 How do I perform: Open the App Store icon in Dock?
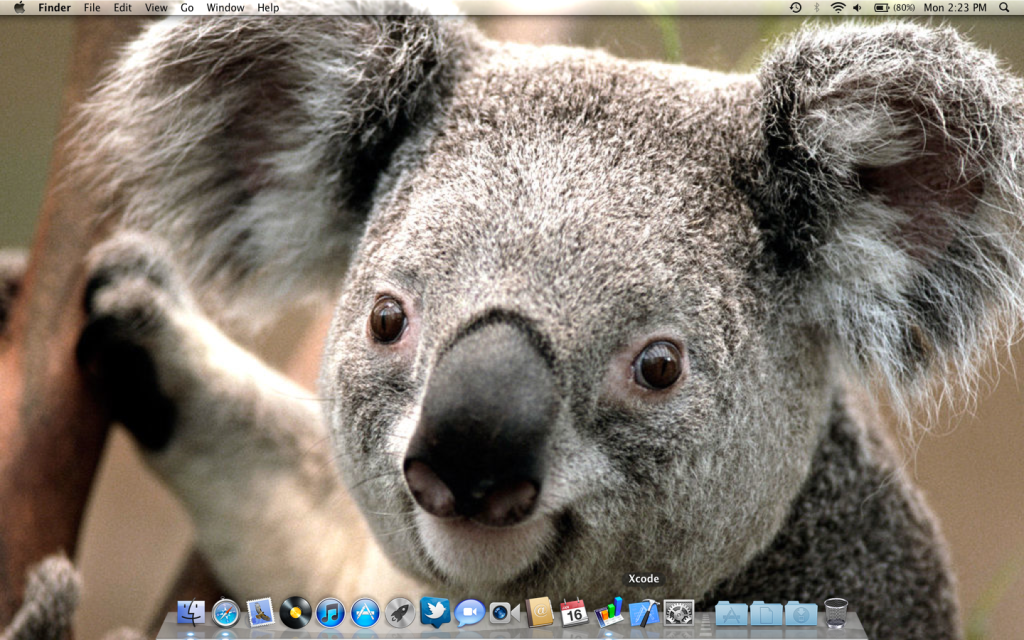pyautogui.click(x=365, y=613)
